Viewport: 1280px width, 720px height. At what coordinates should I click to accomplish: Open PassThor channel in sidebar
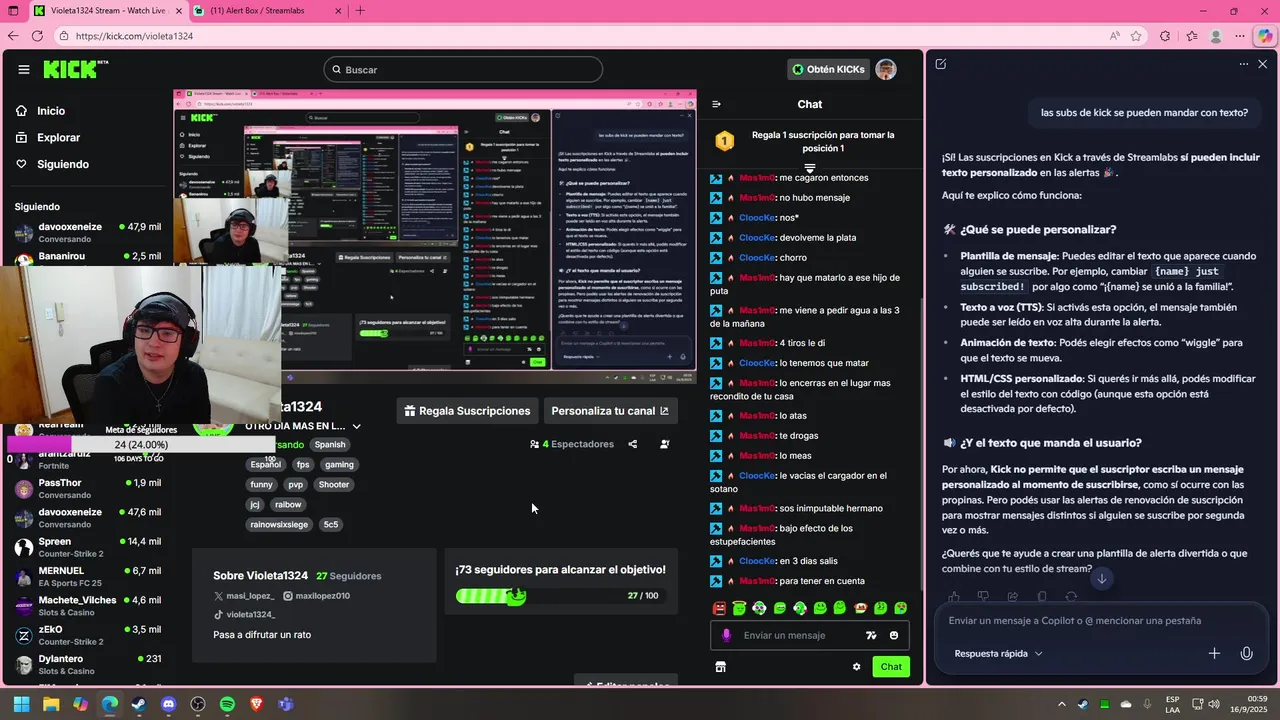tap(88, 488)
